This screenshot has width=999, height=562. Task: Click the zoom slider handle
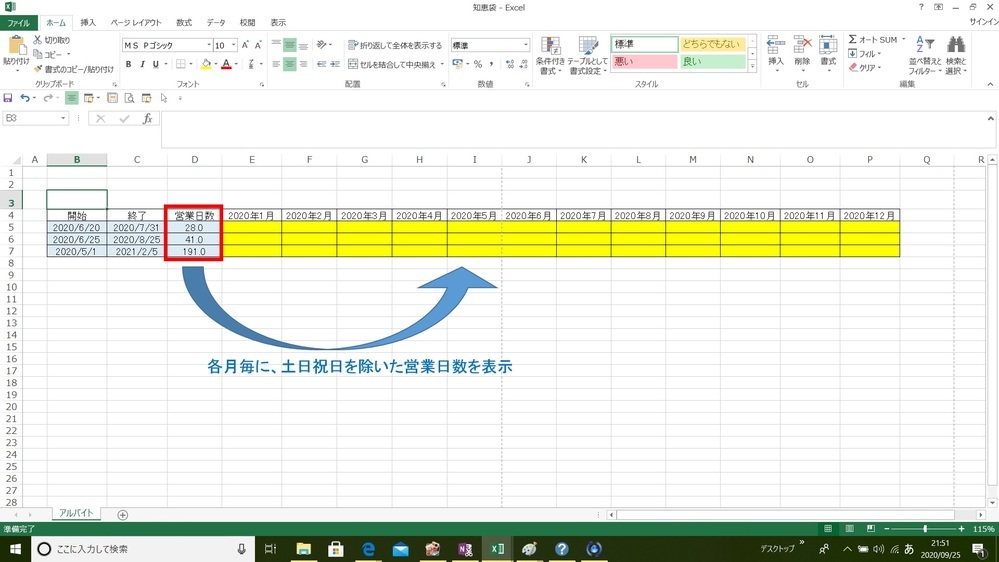coord(924,529)
